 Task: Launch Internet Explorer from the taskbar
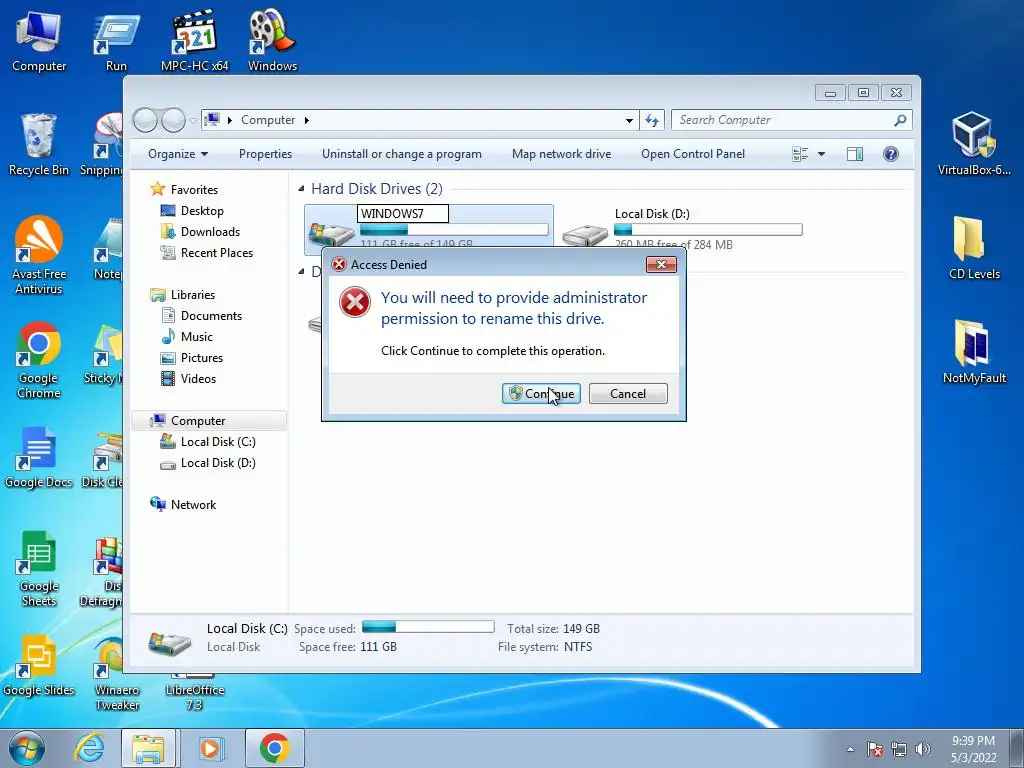point(89,748)
